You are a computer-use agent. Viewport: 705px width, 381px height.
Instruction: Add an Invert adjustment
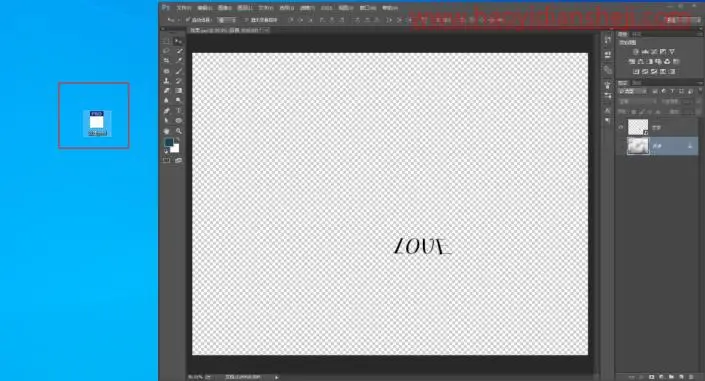[x=636, y=72]
